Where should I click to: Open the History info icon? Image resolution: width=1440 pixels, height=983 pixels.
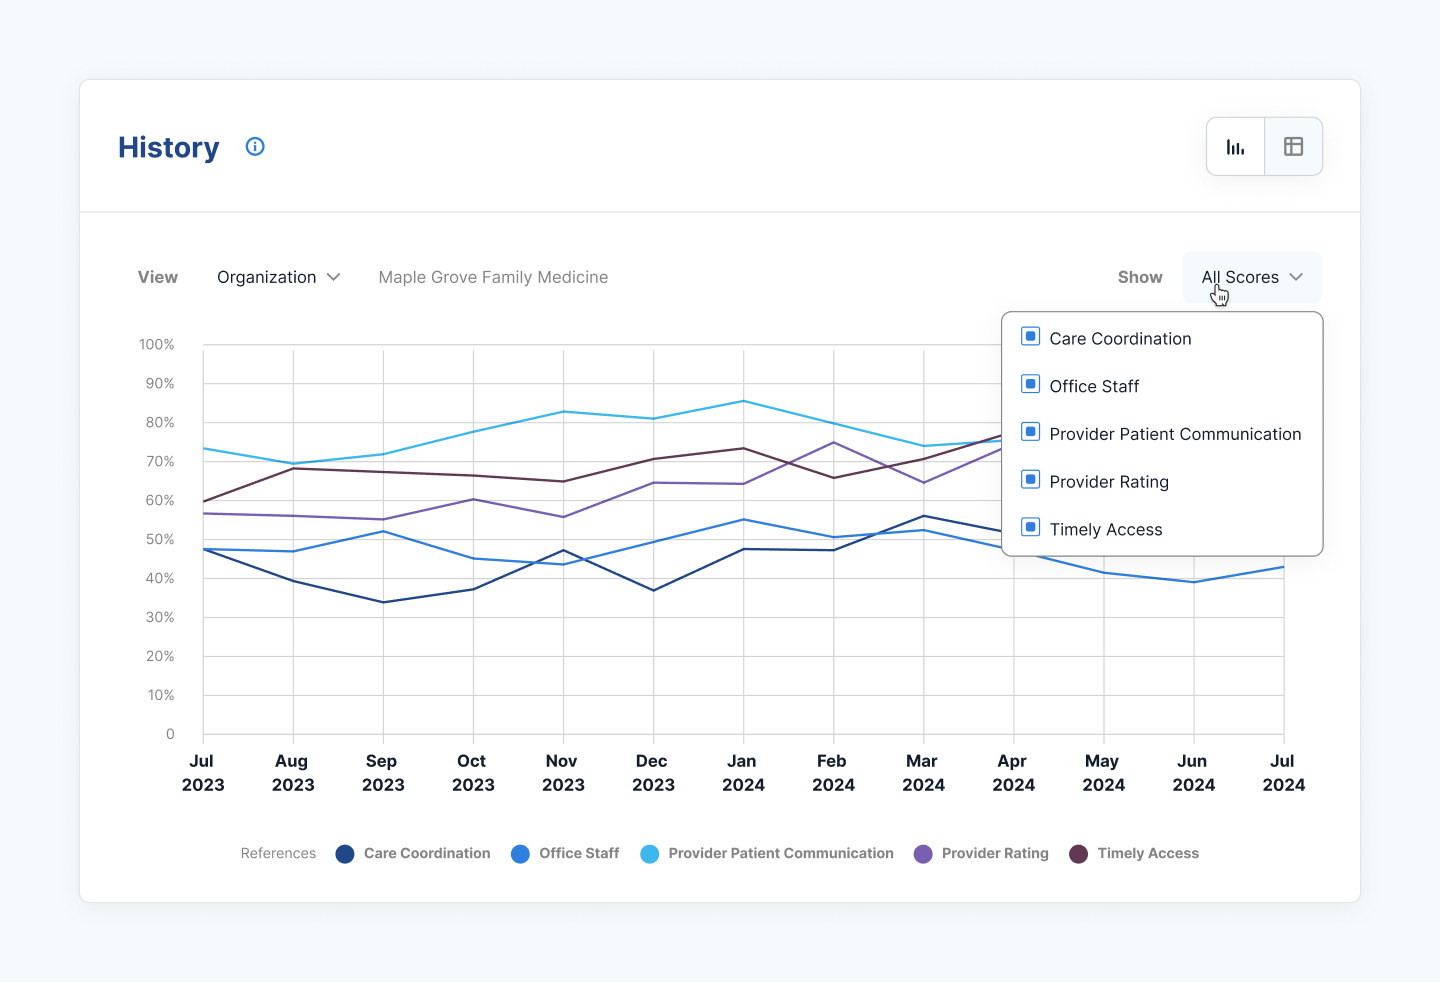pos(255,147)
